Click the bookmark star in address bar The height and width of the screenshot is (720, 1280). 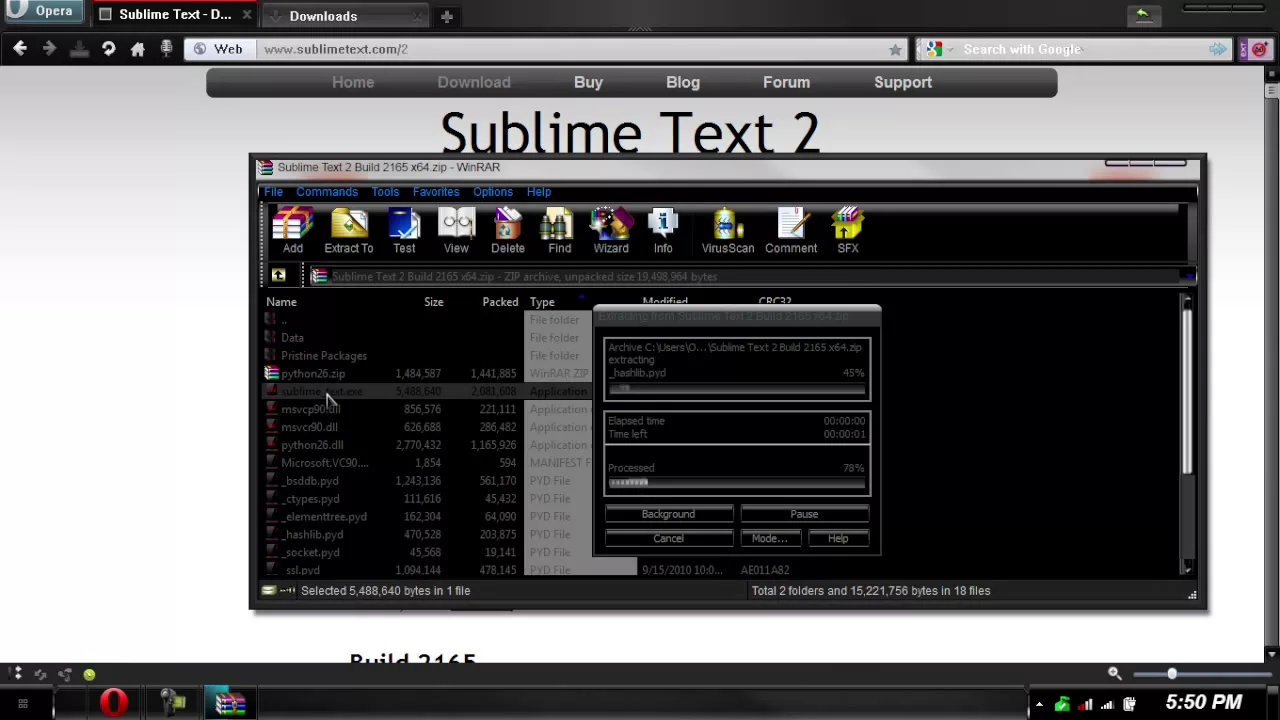pos(895,49)
